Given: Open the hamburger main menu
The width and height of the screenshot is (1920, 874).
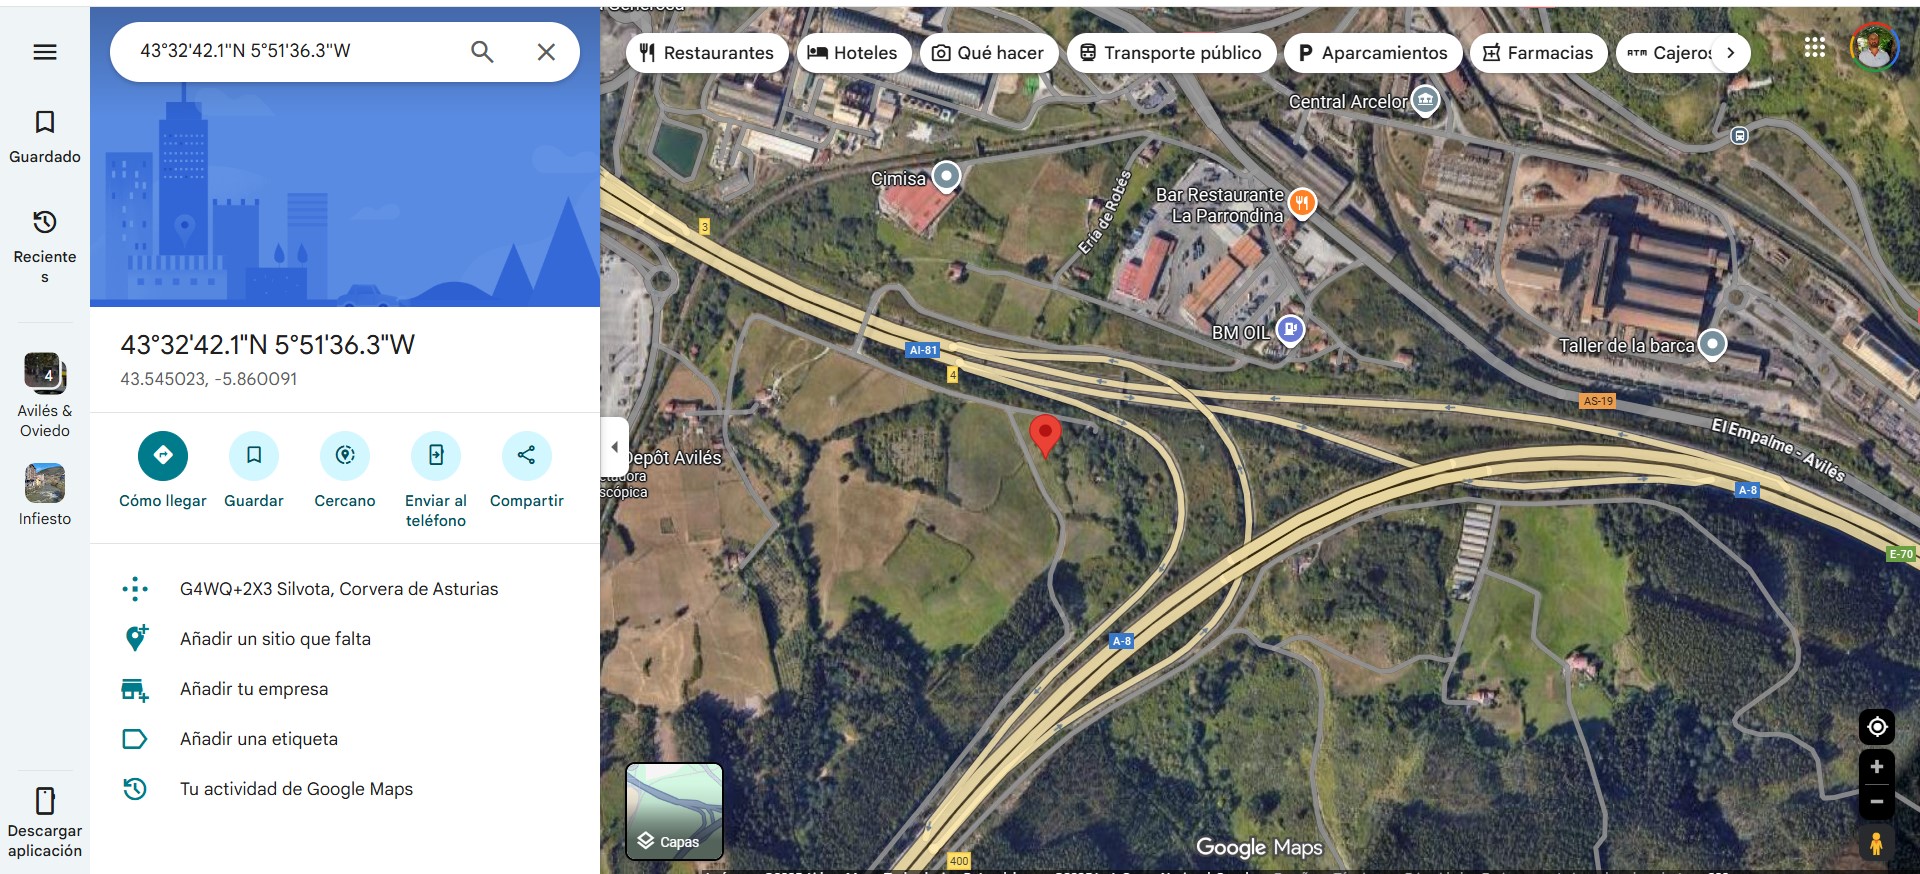Looking at the screenshot, I should click(45, 52).
